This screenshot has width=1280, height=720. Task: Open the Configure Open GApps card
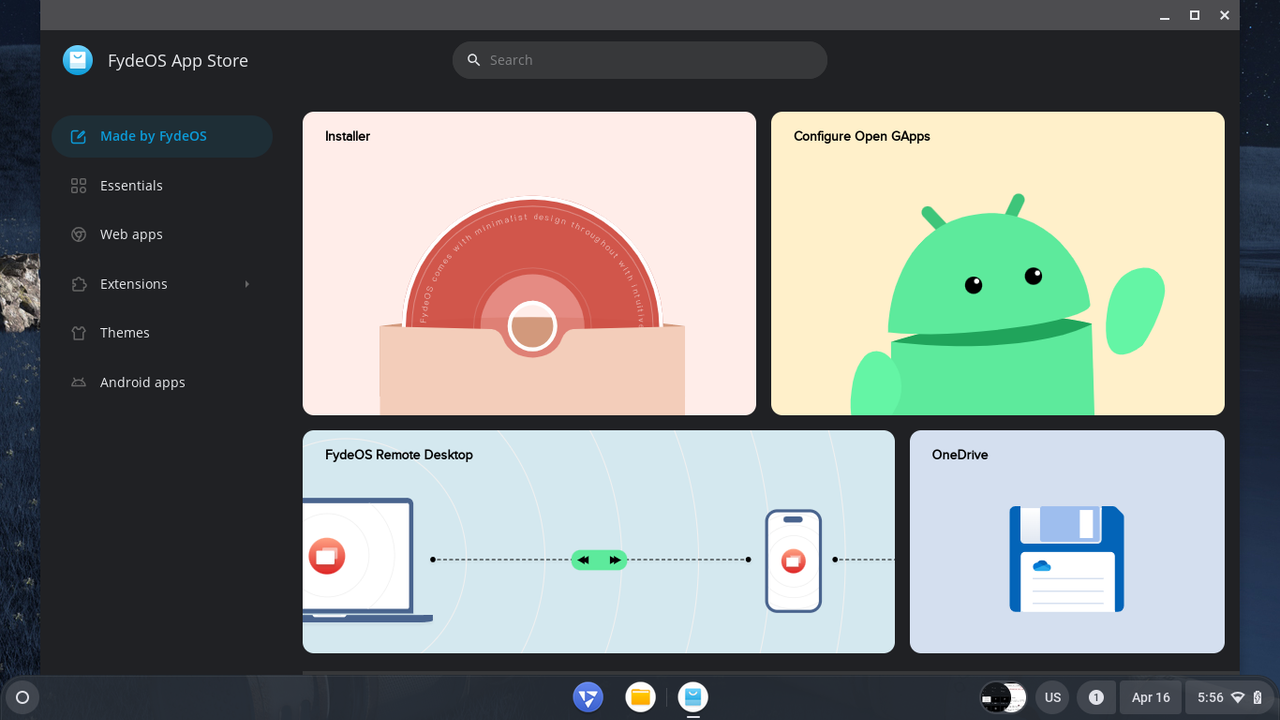998,263
